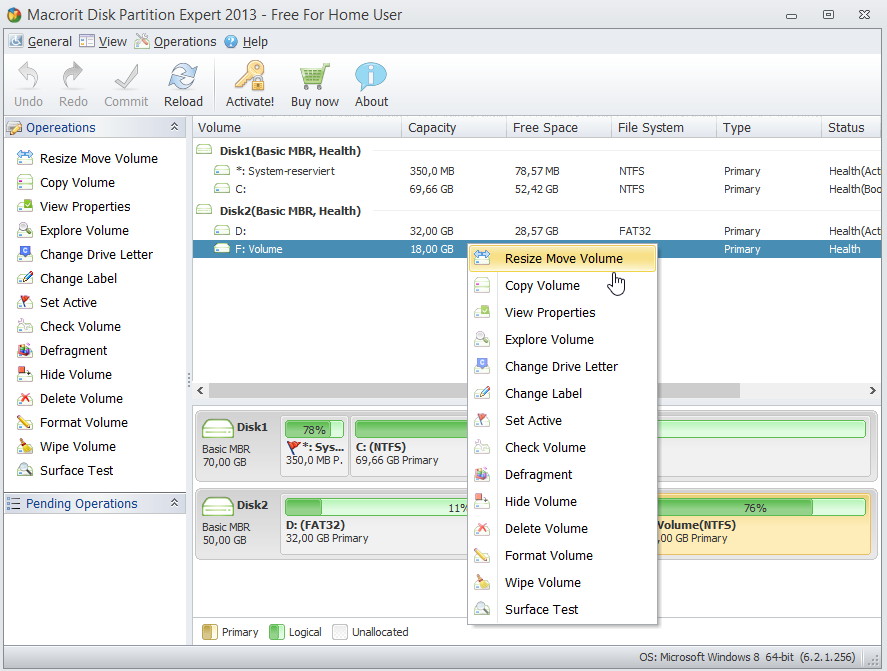
Task: Select the System-reserviert volume row
Action: click(x=537, y=171)
